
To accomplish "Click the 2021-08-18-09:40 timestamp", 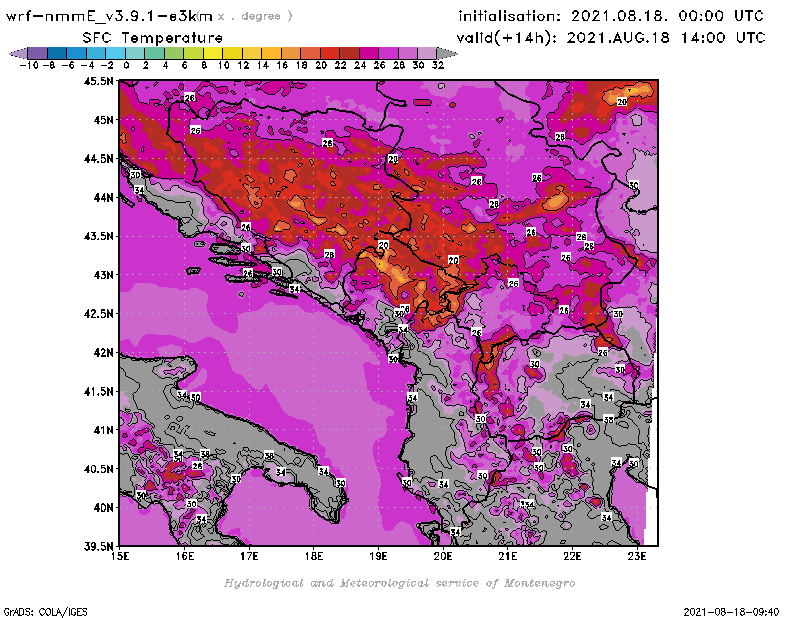I will tap(731, 612).
